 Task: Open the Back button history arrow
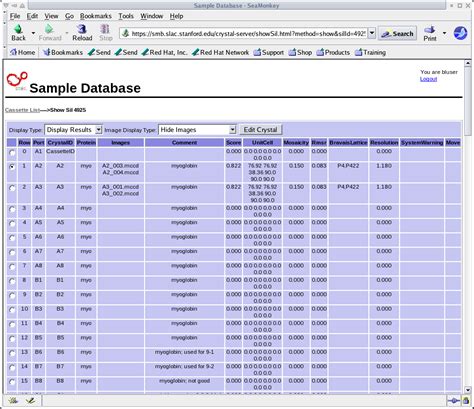click(33, 33)
